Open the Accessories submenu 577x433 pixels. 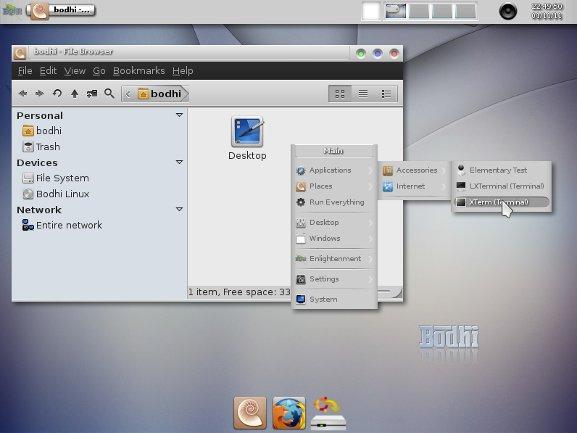(x=414, y=170)
